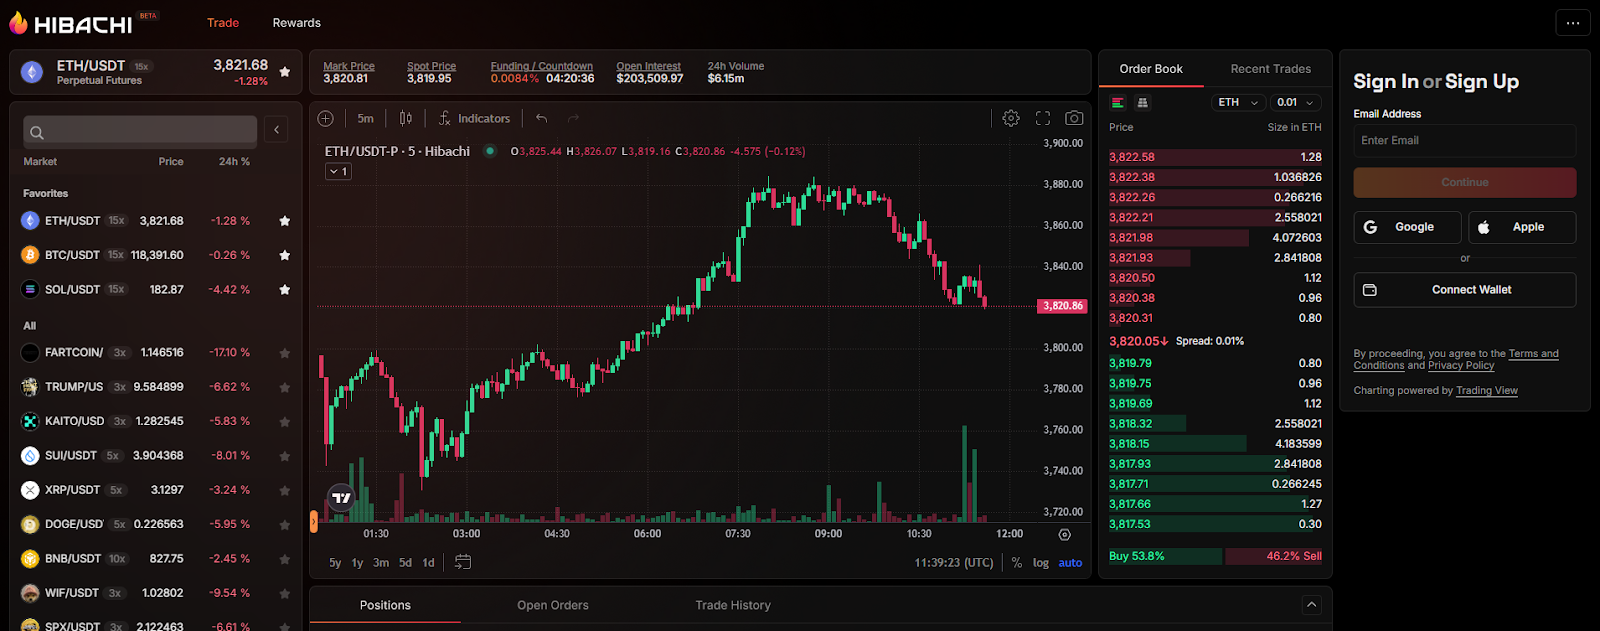The image size is (1600, 631).
Task: Switch to Trade History tab
Action: pyautogui.click(x=733, y=605)
